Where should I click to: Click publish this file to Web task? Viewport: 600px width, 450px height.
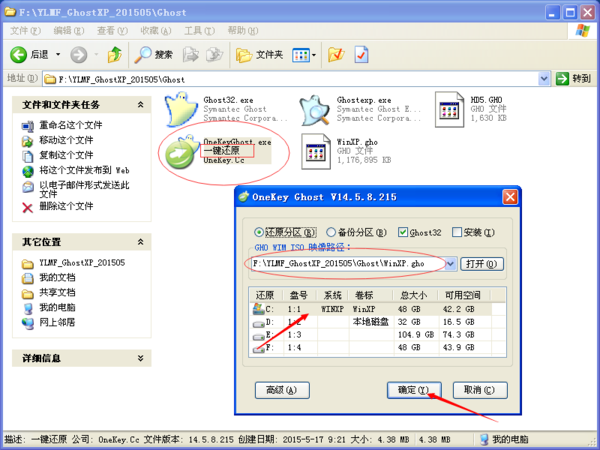click(x=84, y=170)
